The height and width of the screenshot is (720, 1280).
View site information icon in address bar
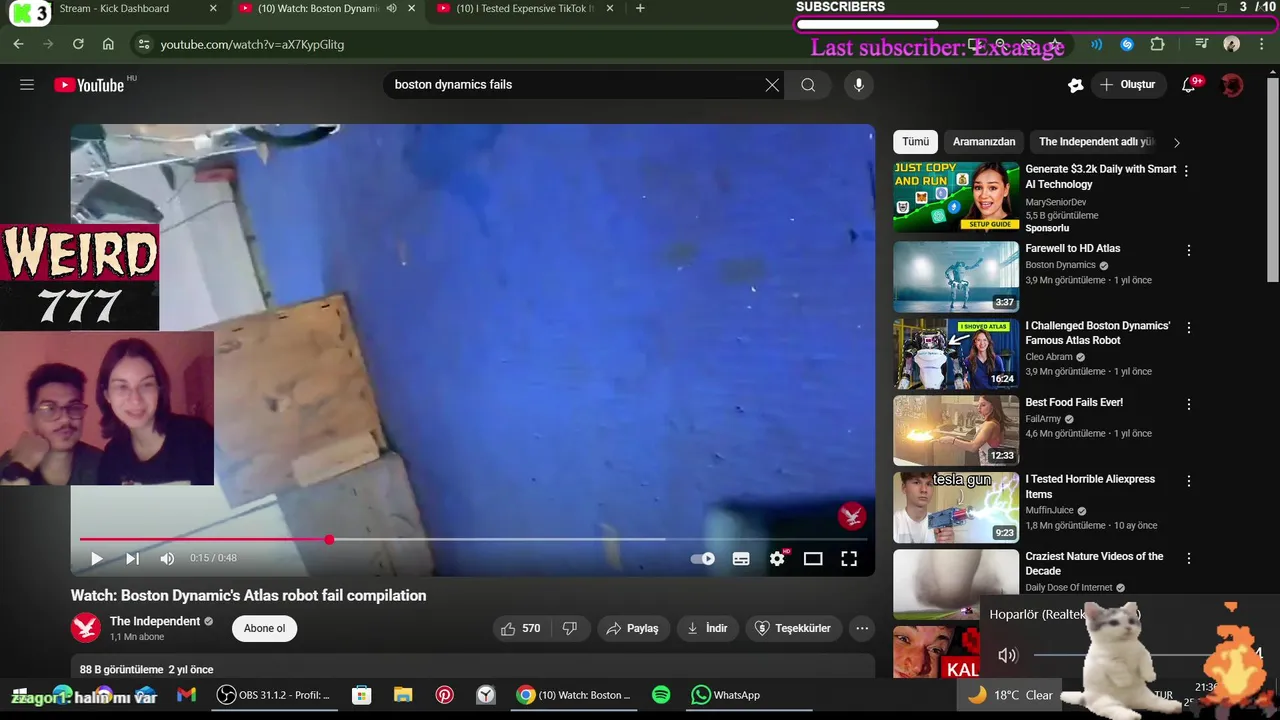(x=143, y=44)
